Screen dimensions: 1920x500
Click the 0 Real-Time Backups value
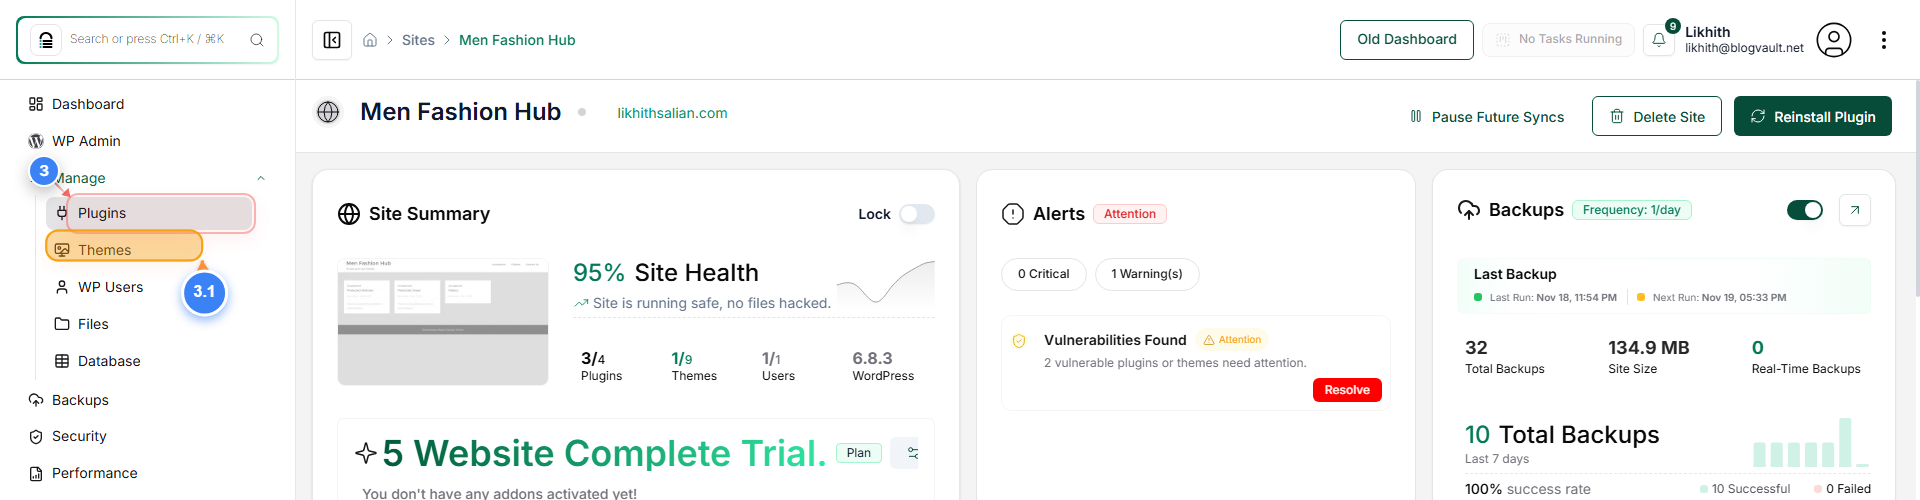tap(1757, 348)
